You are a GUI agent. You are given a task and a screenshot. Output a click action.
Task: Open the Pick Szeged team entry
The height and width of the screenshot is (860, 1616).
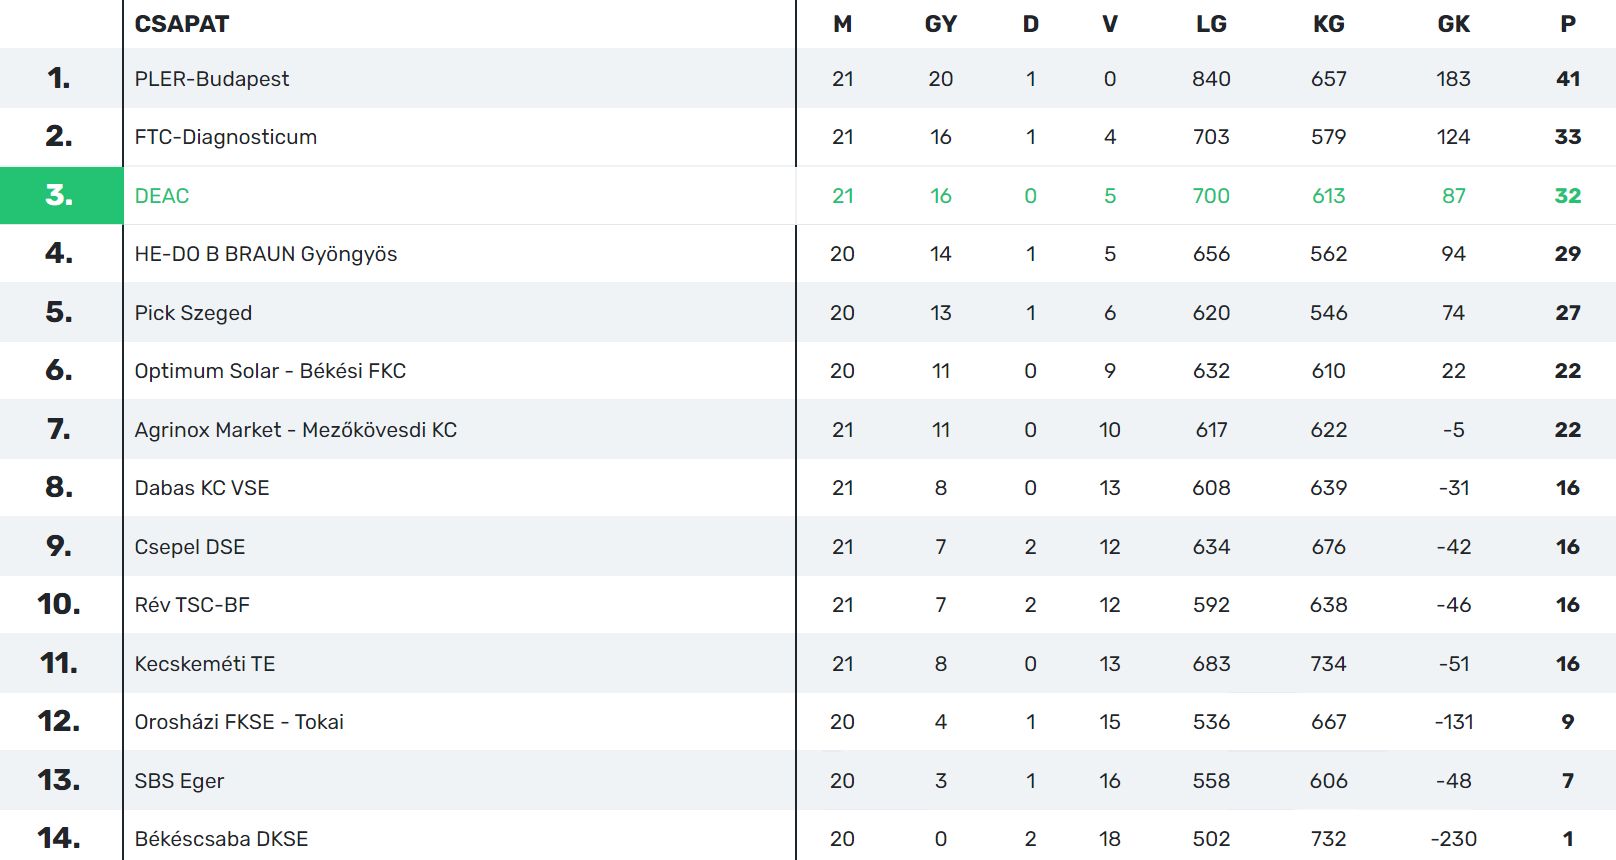click(x=193, y=313)
